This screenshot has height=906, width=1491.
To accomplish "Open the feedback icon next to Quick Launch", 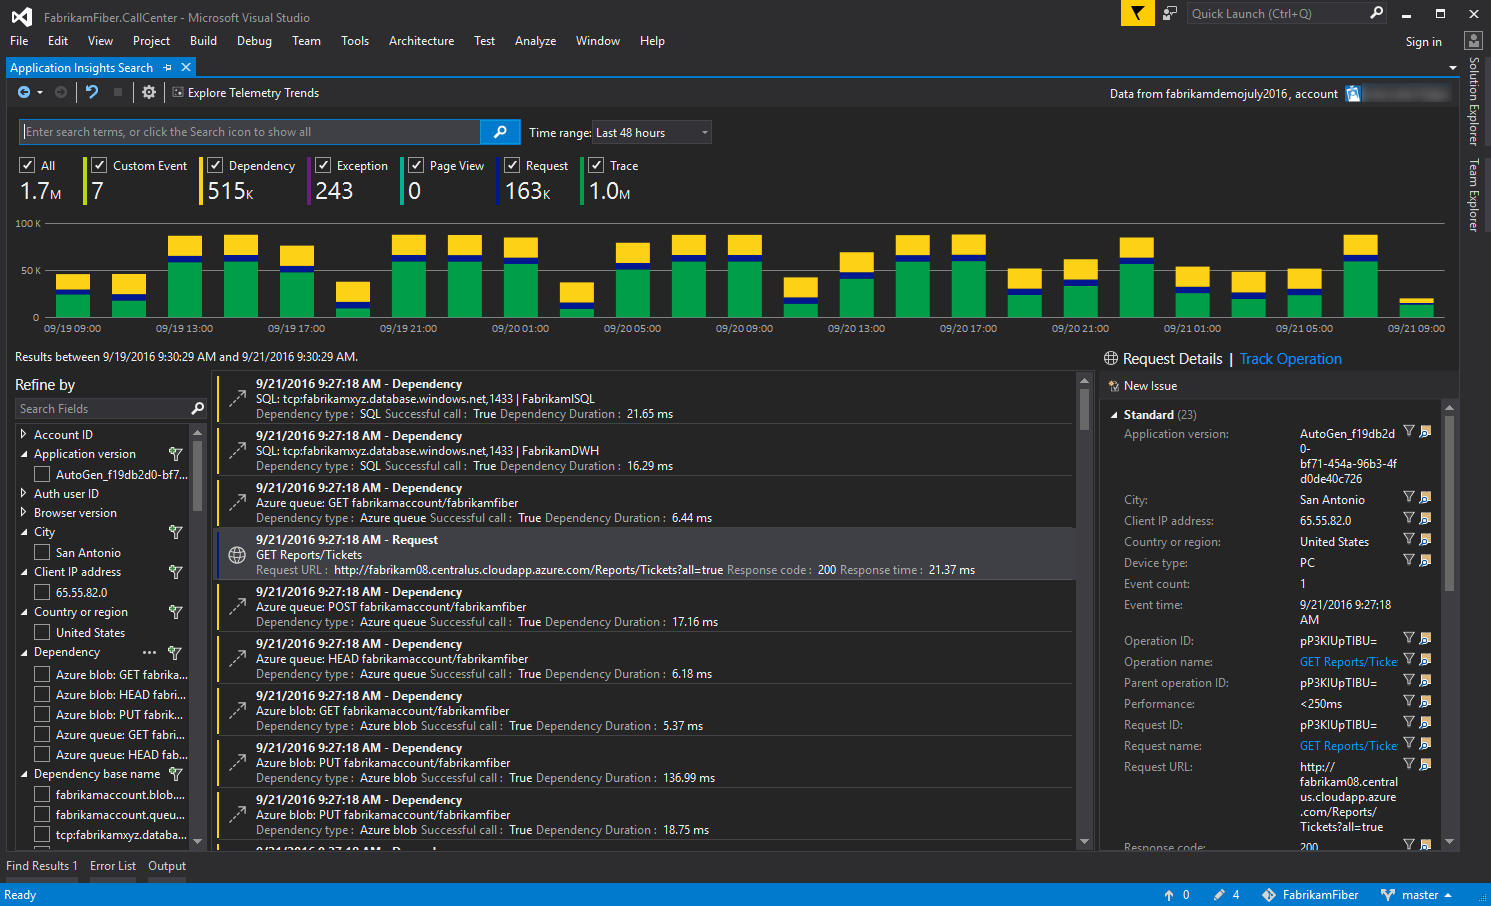I will click(x=1170, y=13).
